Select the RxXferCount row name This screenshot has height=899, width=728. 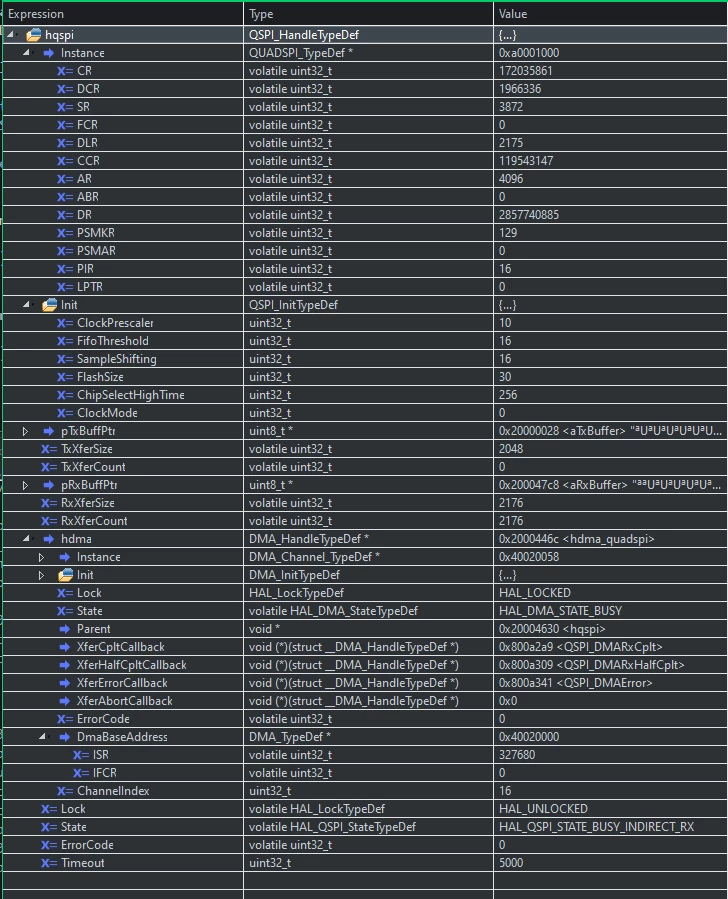coord(94,521)
